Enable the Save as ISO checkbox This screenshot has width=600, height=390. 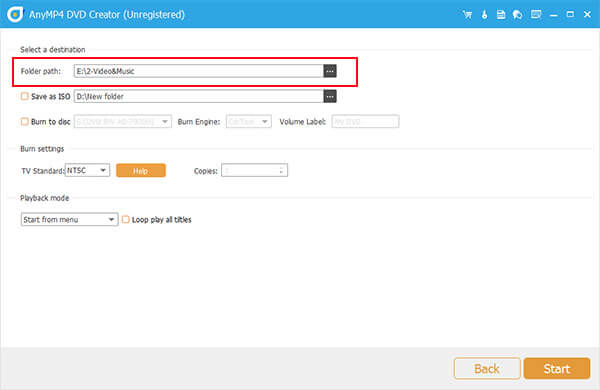pyautogui.click(x=24, y=96)
